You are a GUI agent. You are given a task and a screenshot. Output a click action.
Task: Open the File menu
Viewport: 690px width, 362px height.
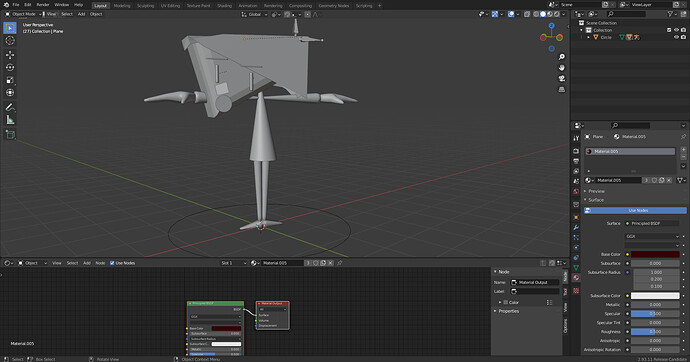[16, 5]
